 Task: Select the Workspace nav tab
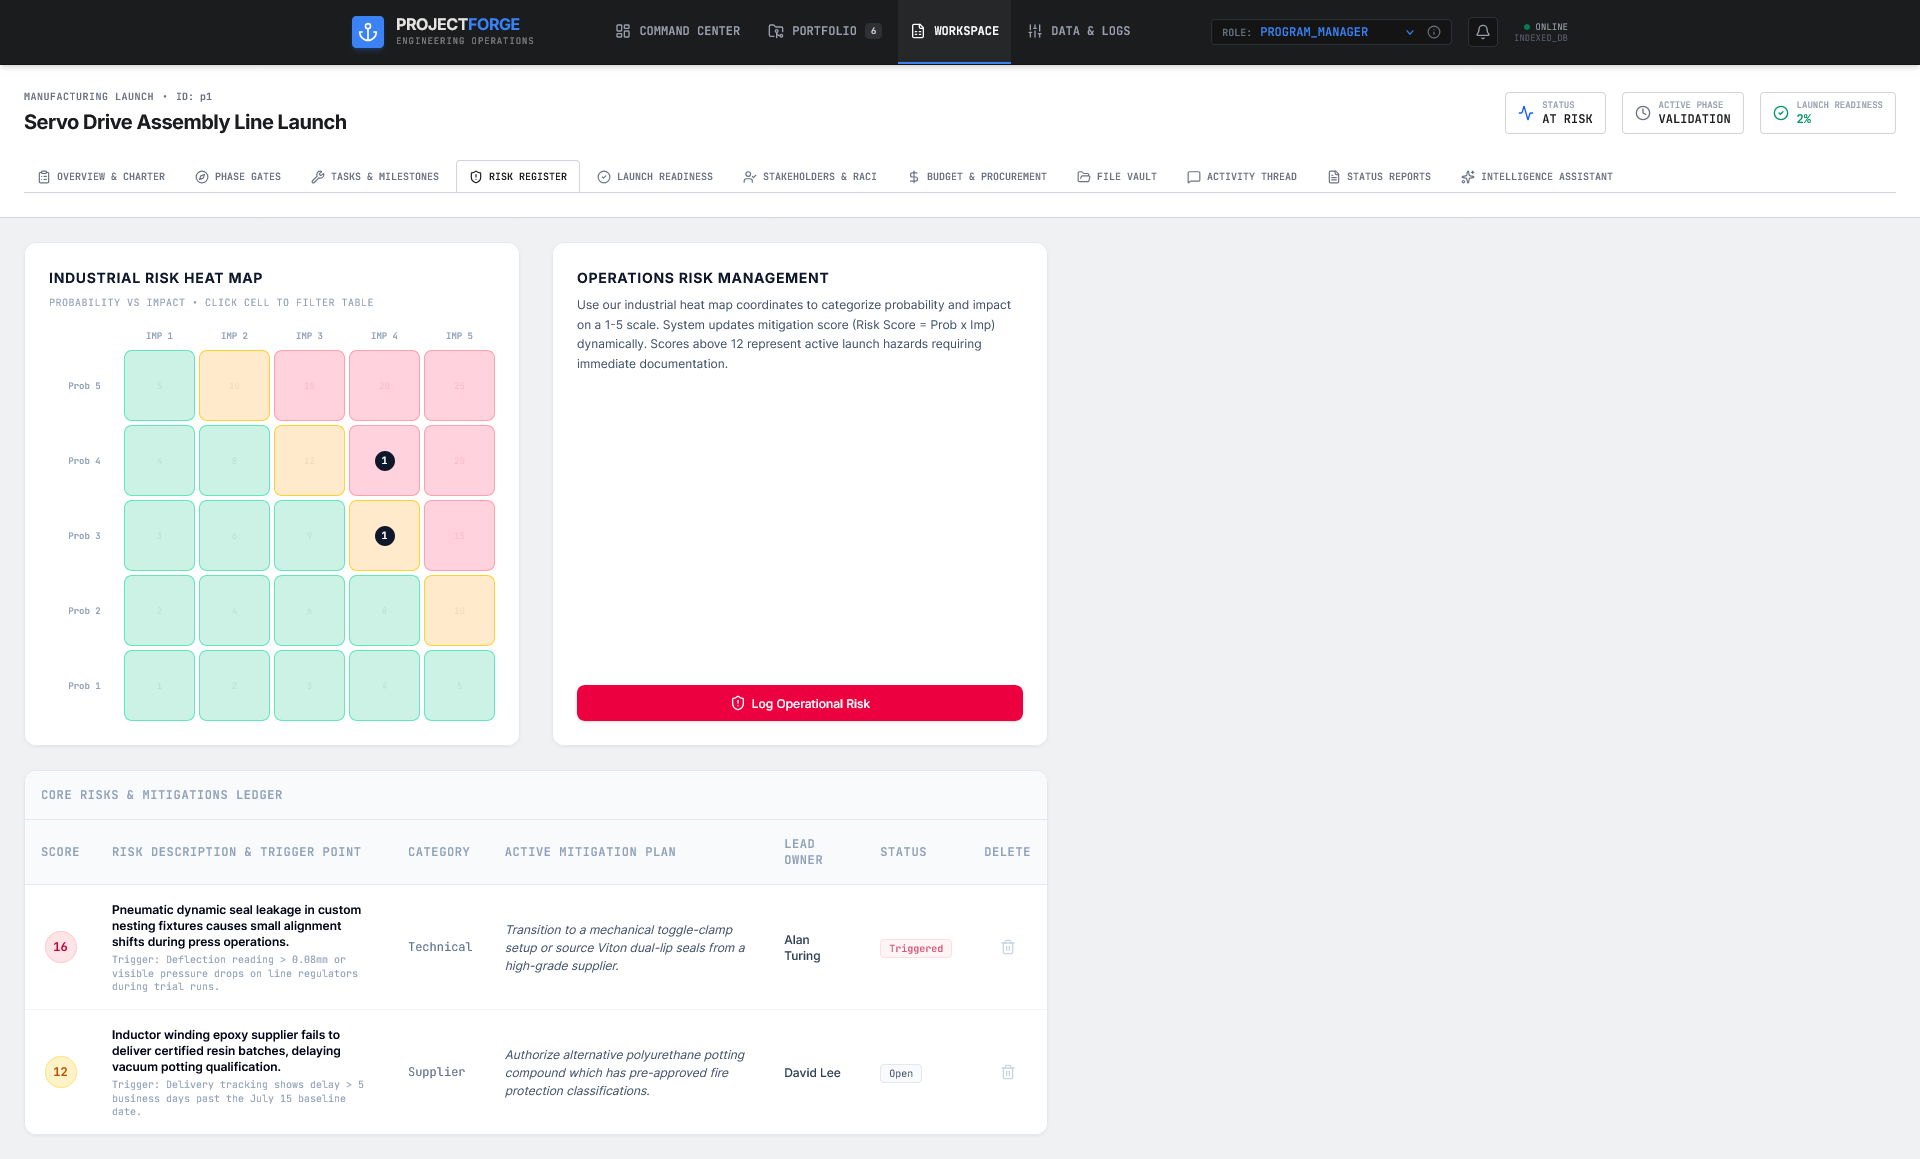pyautogui.click(x=954, y=31)
